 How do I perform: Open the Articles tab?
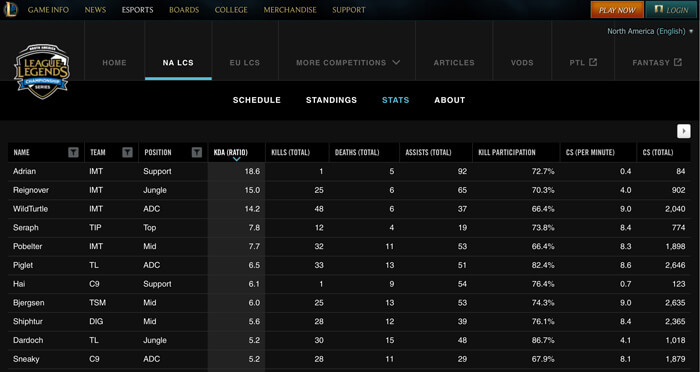pyautogui.click(x=454, y=63)
